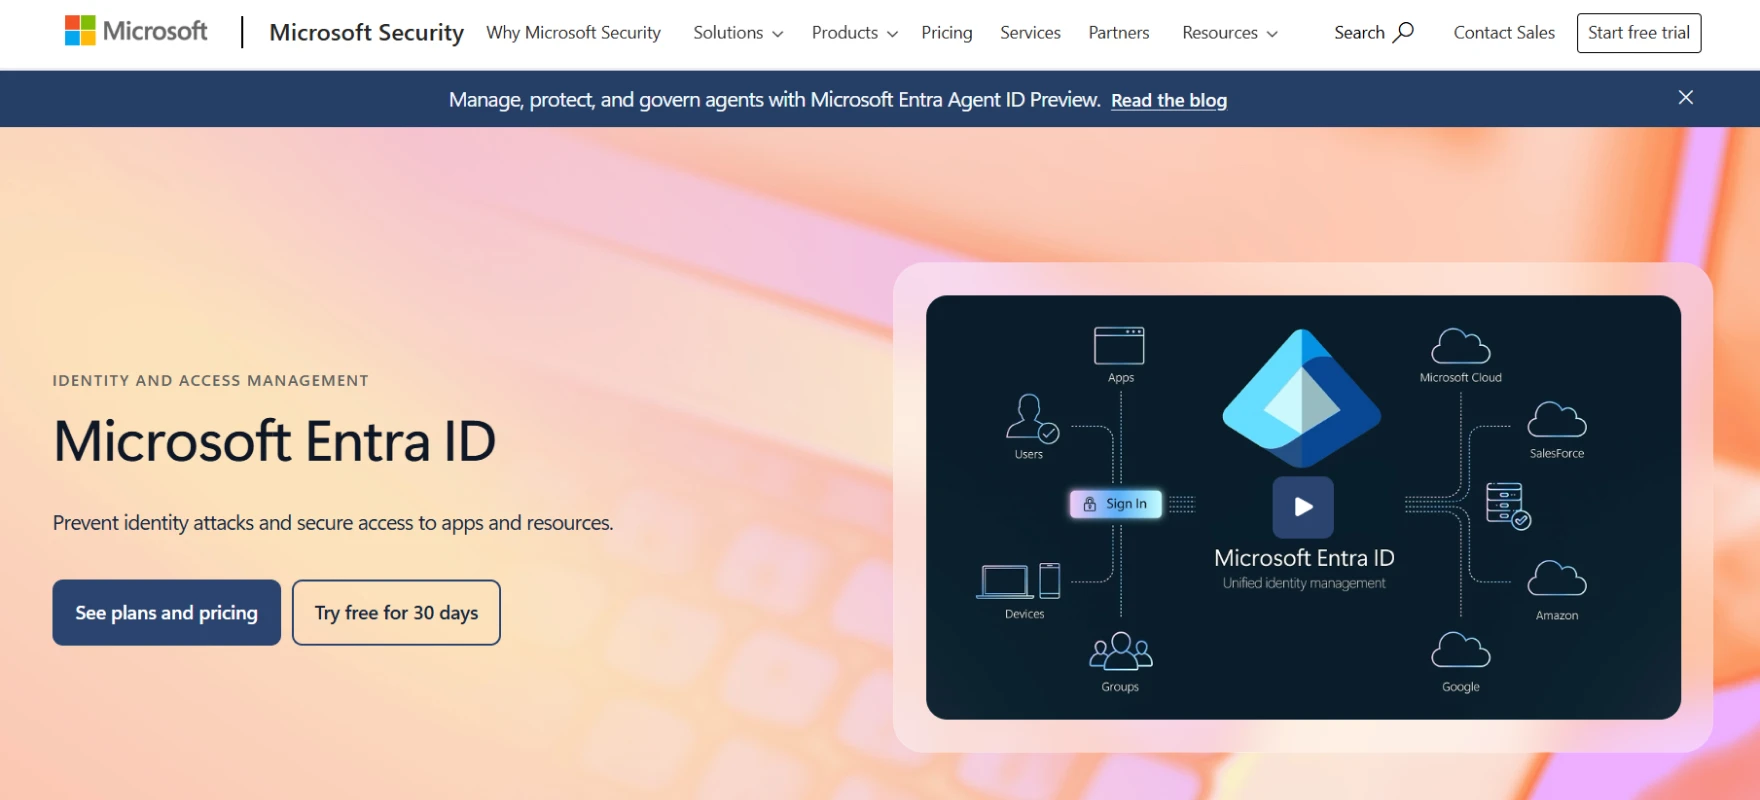
Task: Follow the Read the blog link
Action: (x=1169, y=100)
